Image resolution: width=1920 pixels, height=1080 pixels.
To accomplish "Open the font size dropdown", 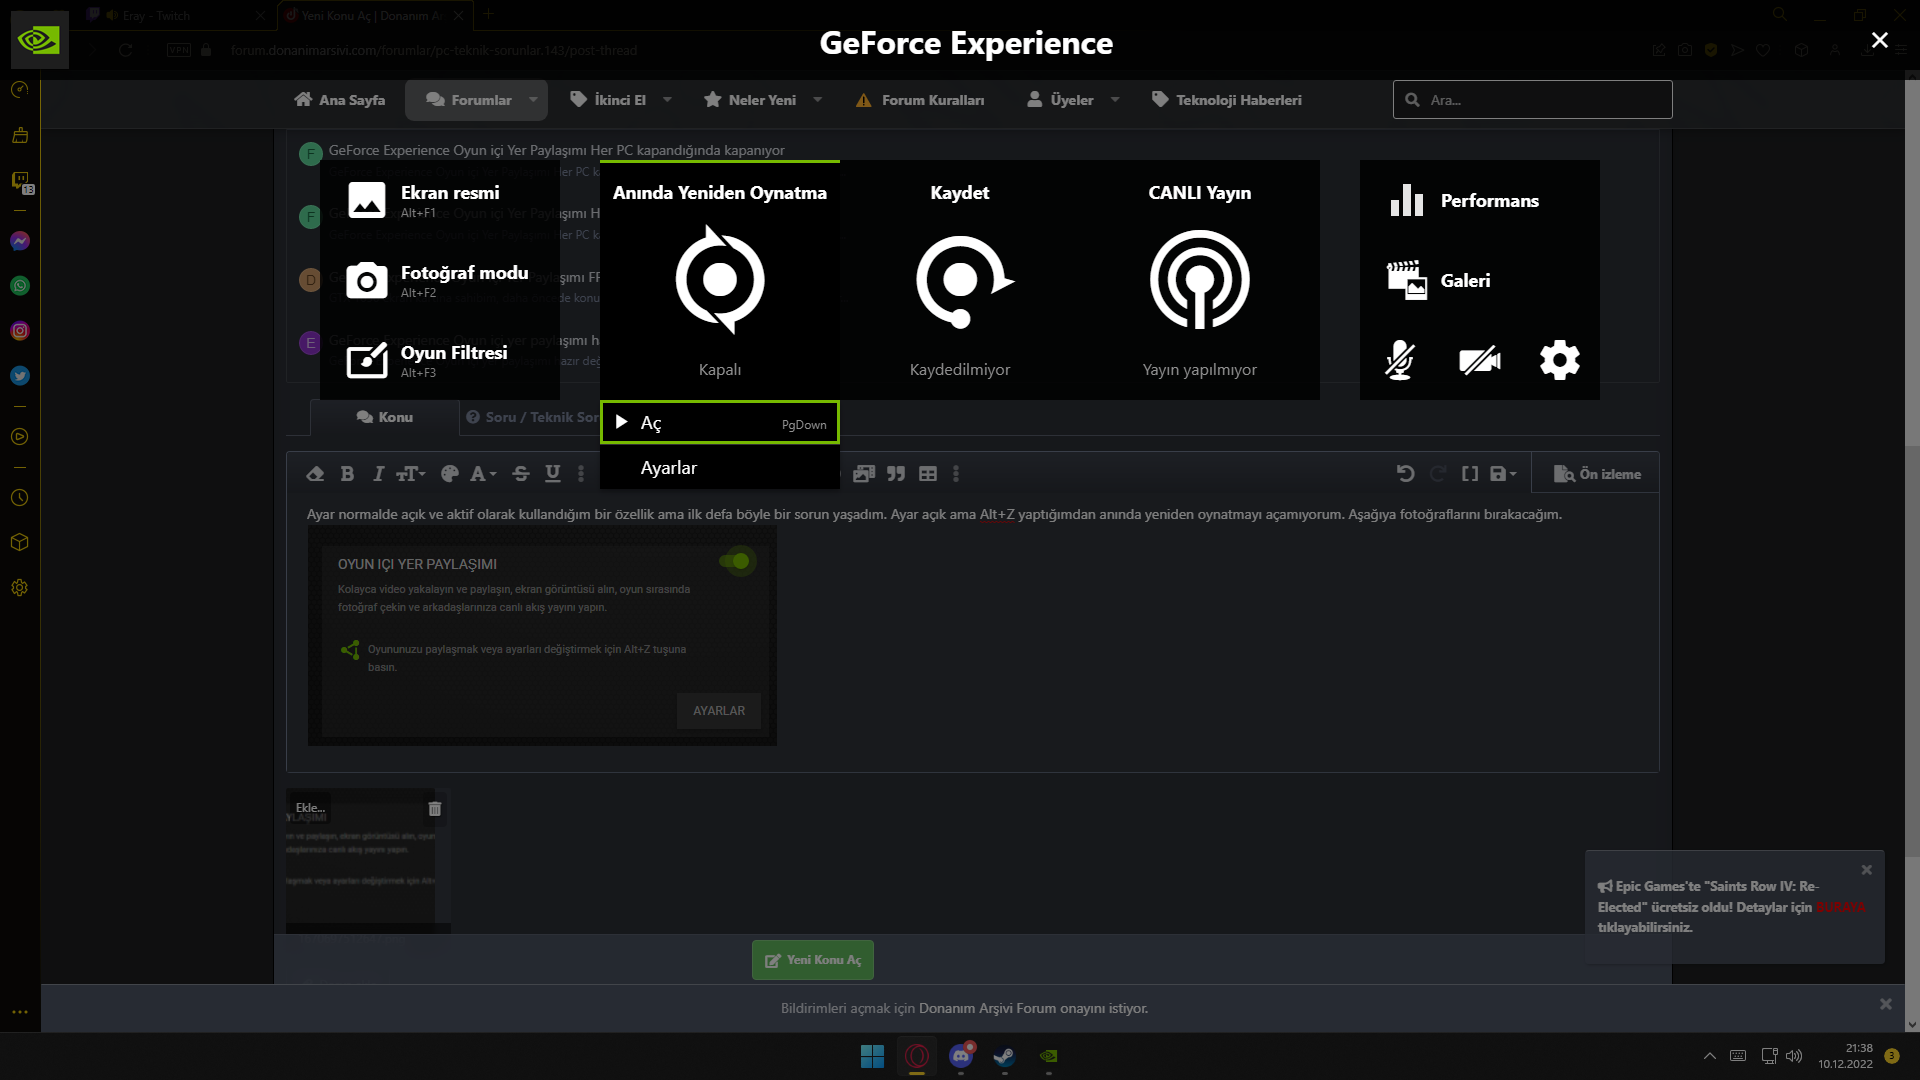I will pyautogui.click(x=411, y=474).
